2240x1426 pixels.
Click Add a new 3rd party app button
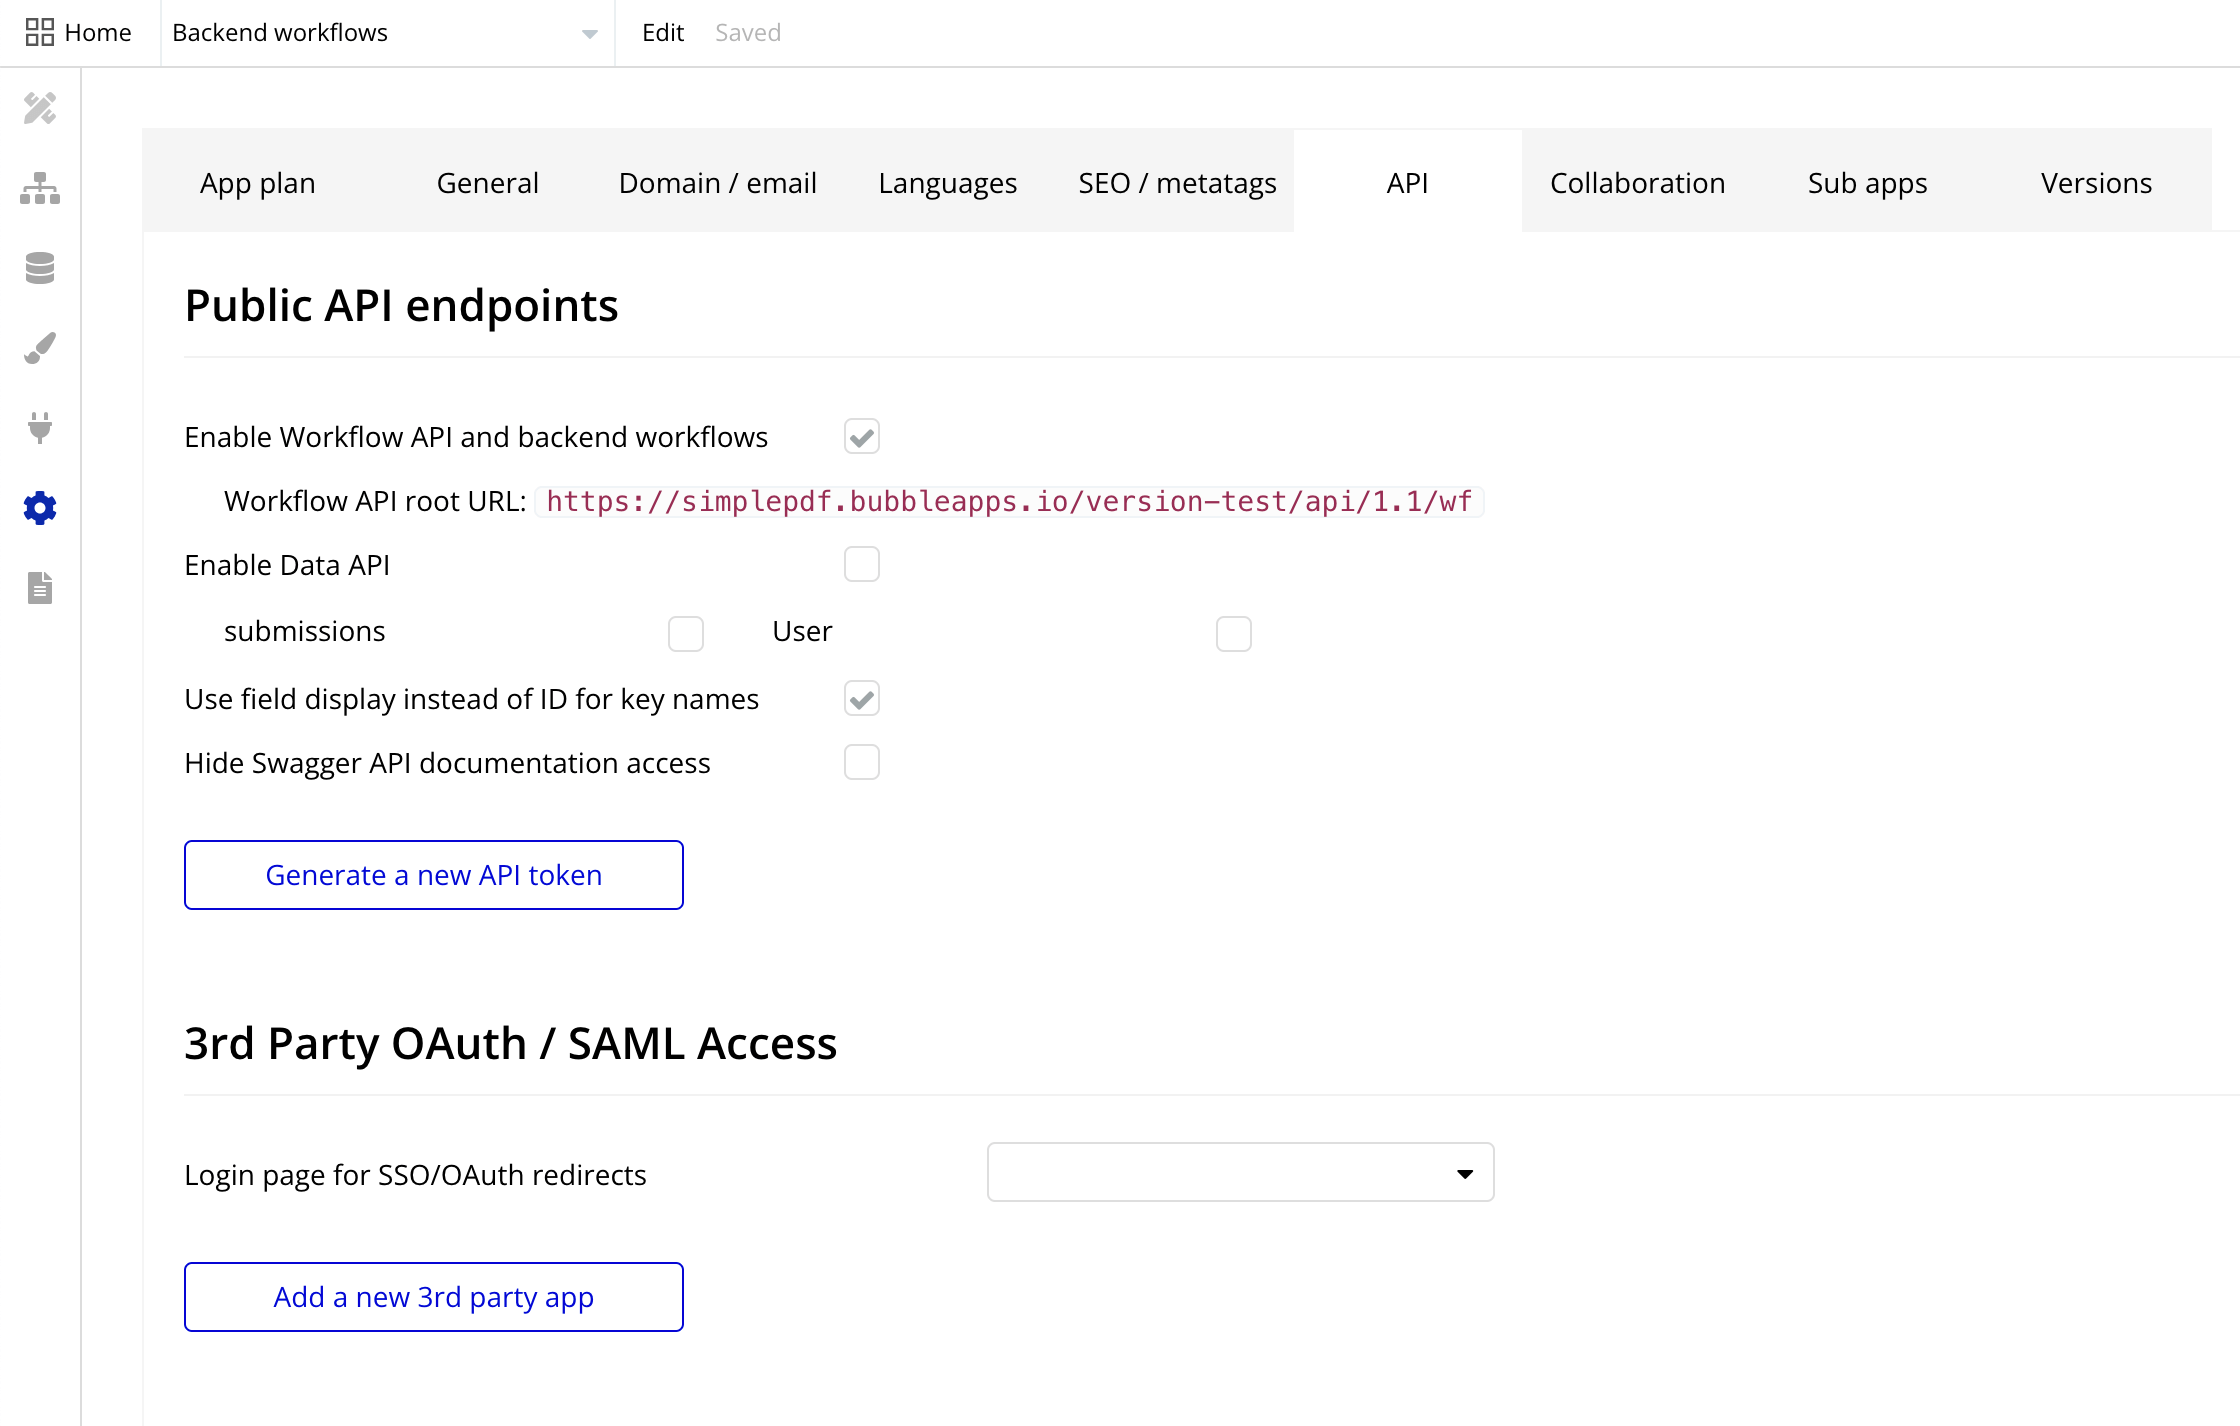pyautogui.click(x=433, y=1297)
